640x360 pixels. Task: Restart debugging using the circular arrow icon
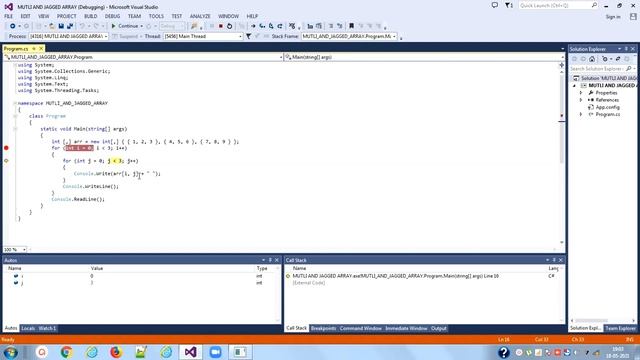pyautogui.click(x=229, y=26)
